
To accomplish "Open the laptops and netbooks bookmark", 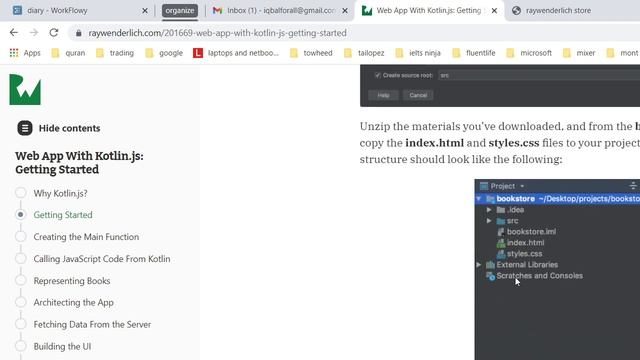I will 236,53.
